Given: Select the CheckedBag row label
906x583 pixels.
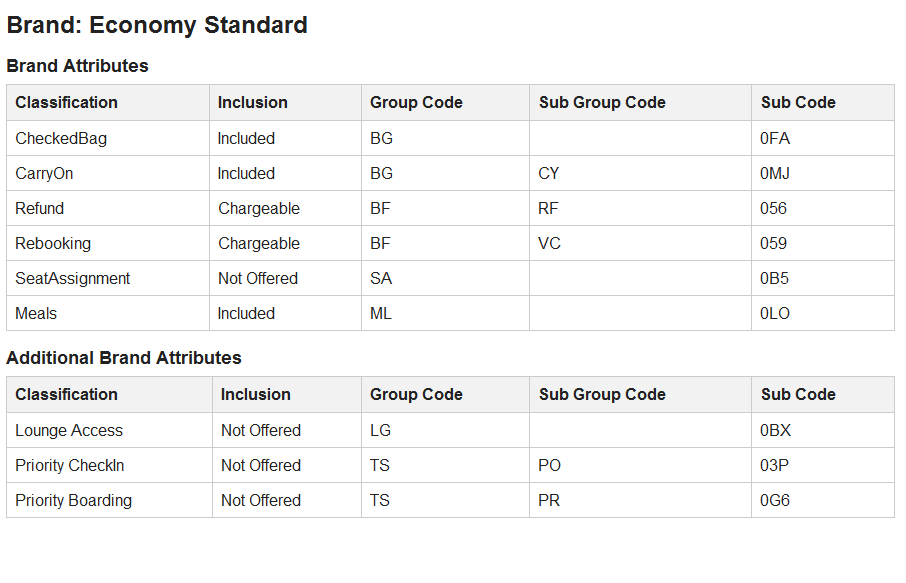Looking at the screenshot, I should coord(61,138).
